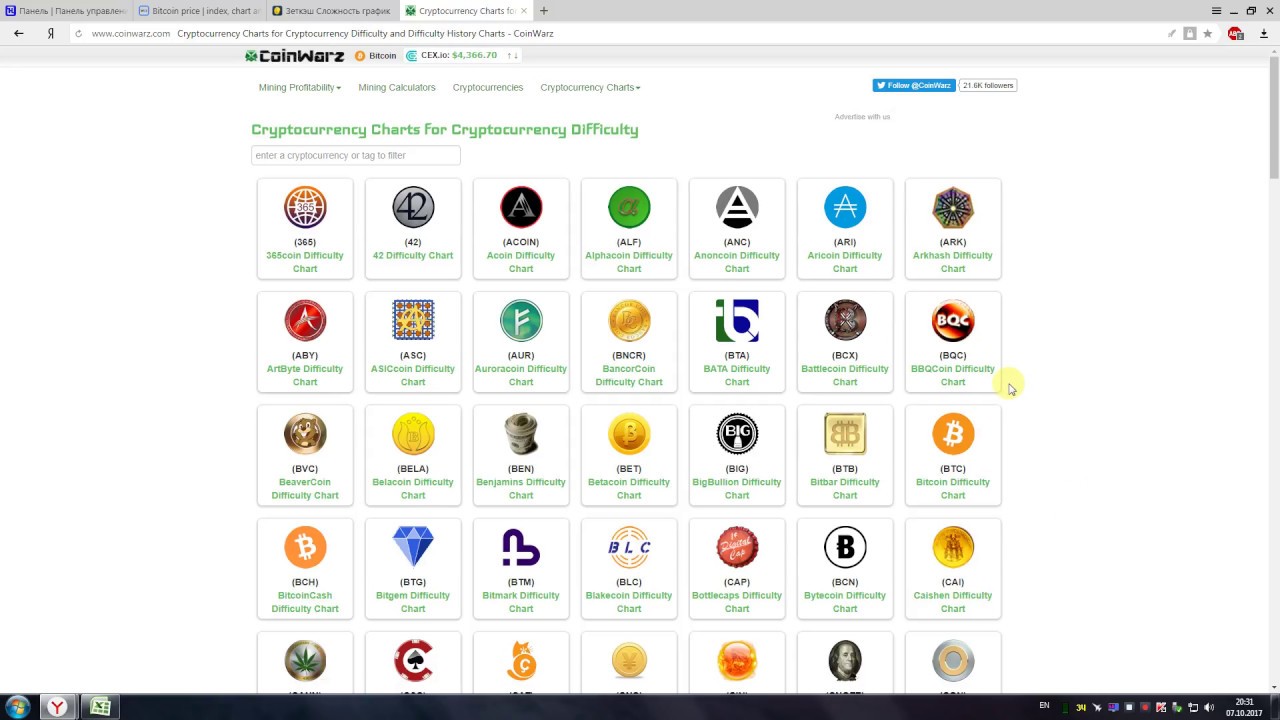Click the BBQCoin red logo
This screenshot has width=1280, height=720.
click(953, 321)
